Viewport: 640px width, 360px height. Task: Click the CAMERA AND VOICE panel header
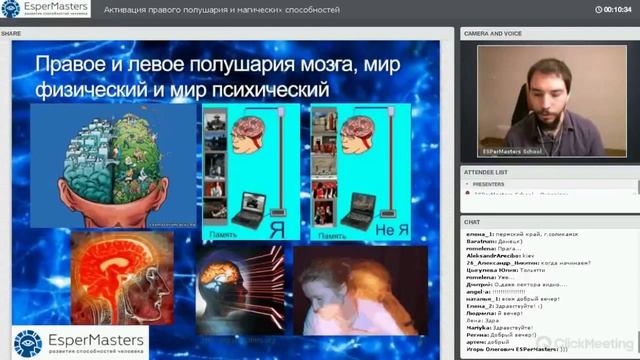point(550,33)
